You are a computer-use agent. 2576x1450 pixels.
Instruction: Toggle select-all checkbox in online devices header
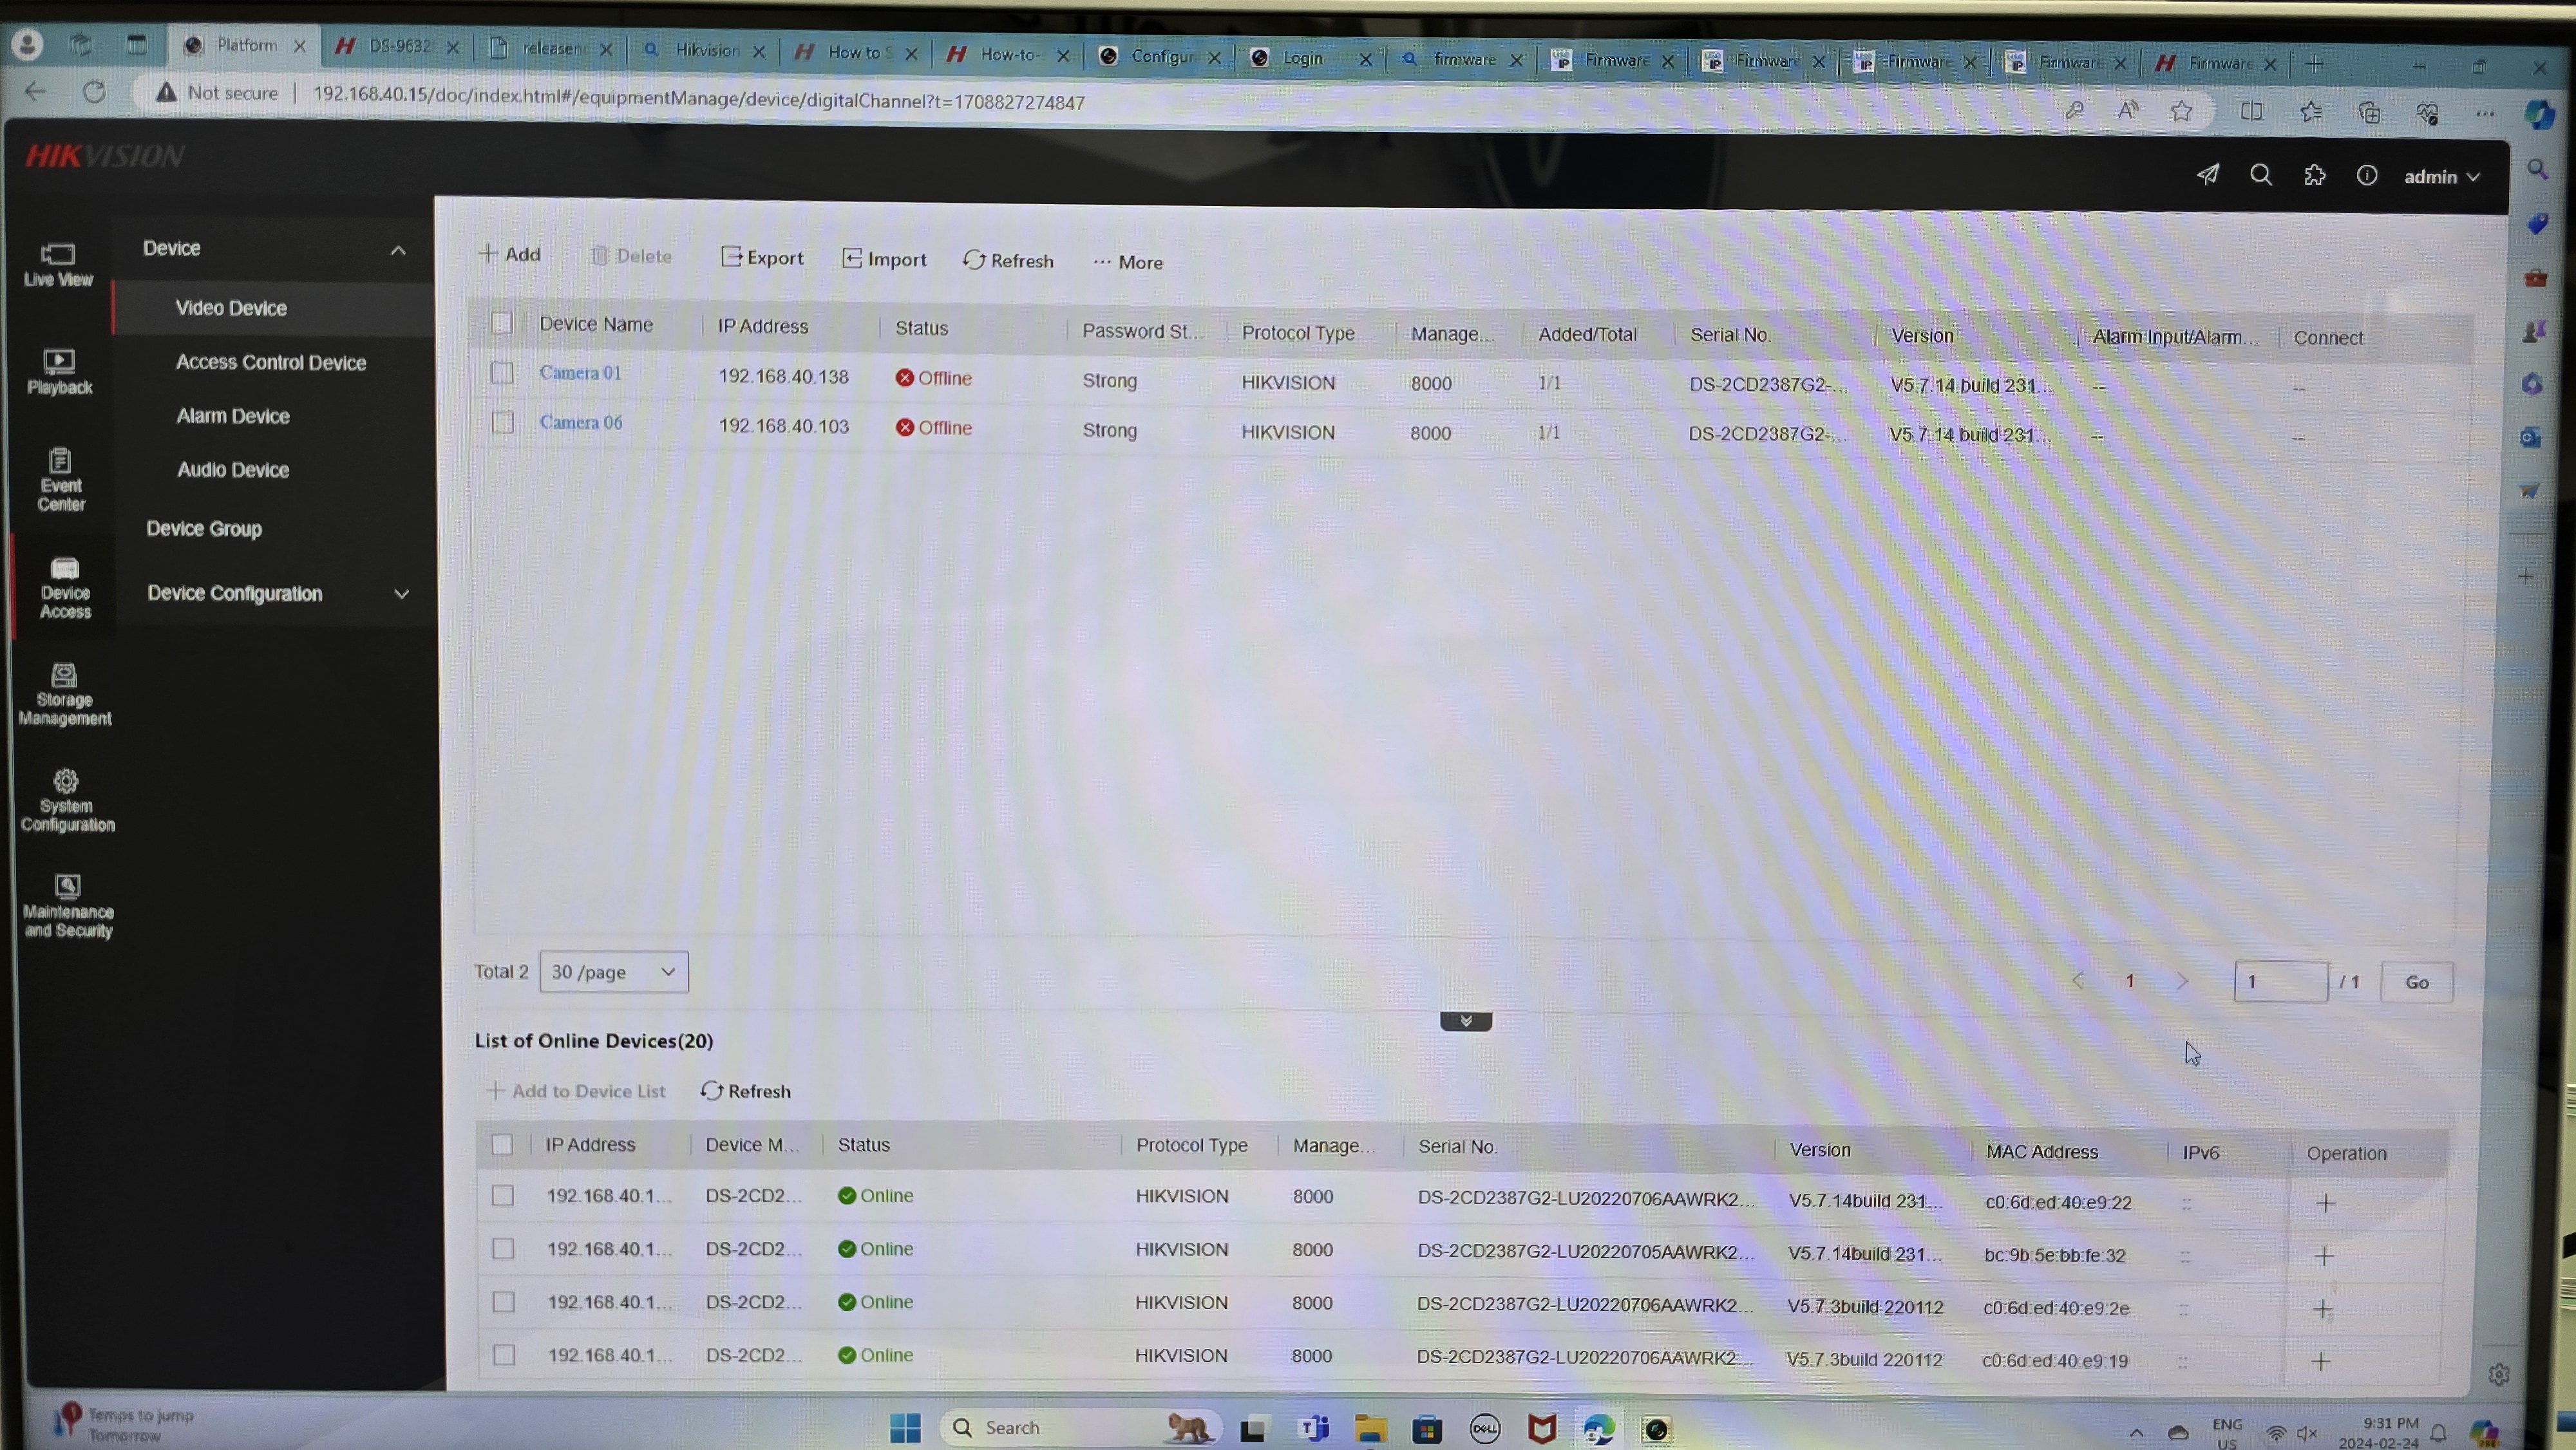tap(502, 1145)
